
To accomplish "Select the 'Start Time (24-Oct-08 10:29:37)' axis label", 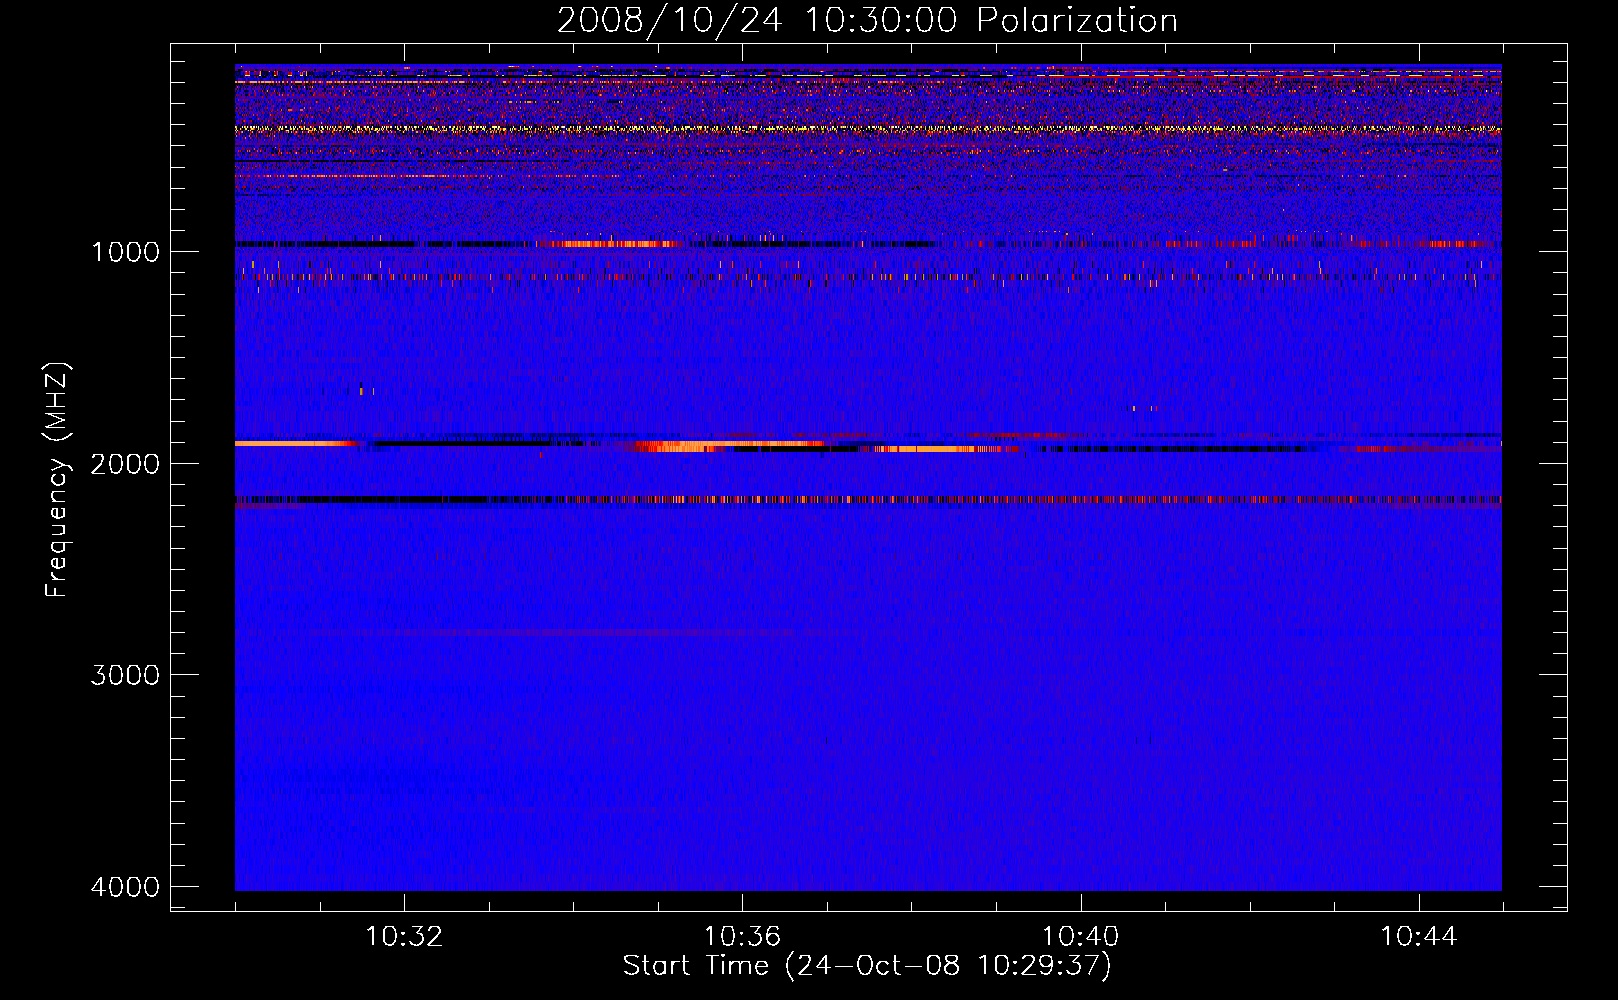I will (867, 966).
